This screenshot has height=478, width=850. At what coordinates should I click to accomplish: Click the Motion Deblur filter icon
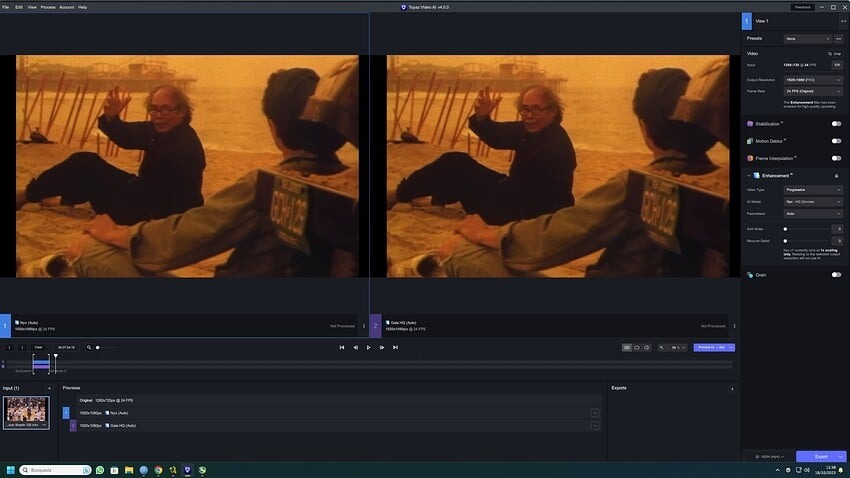tap(750, 141)
